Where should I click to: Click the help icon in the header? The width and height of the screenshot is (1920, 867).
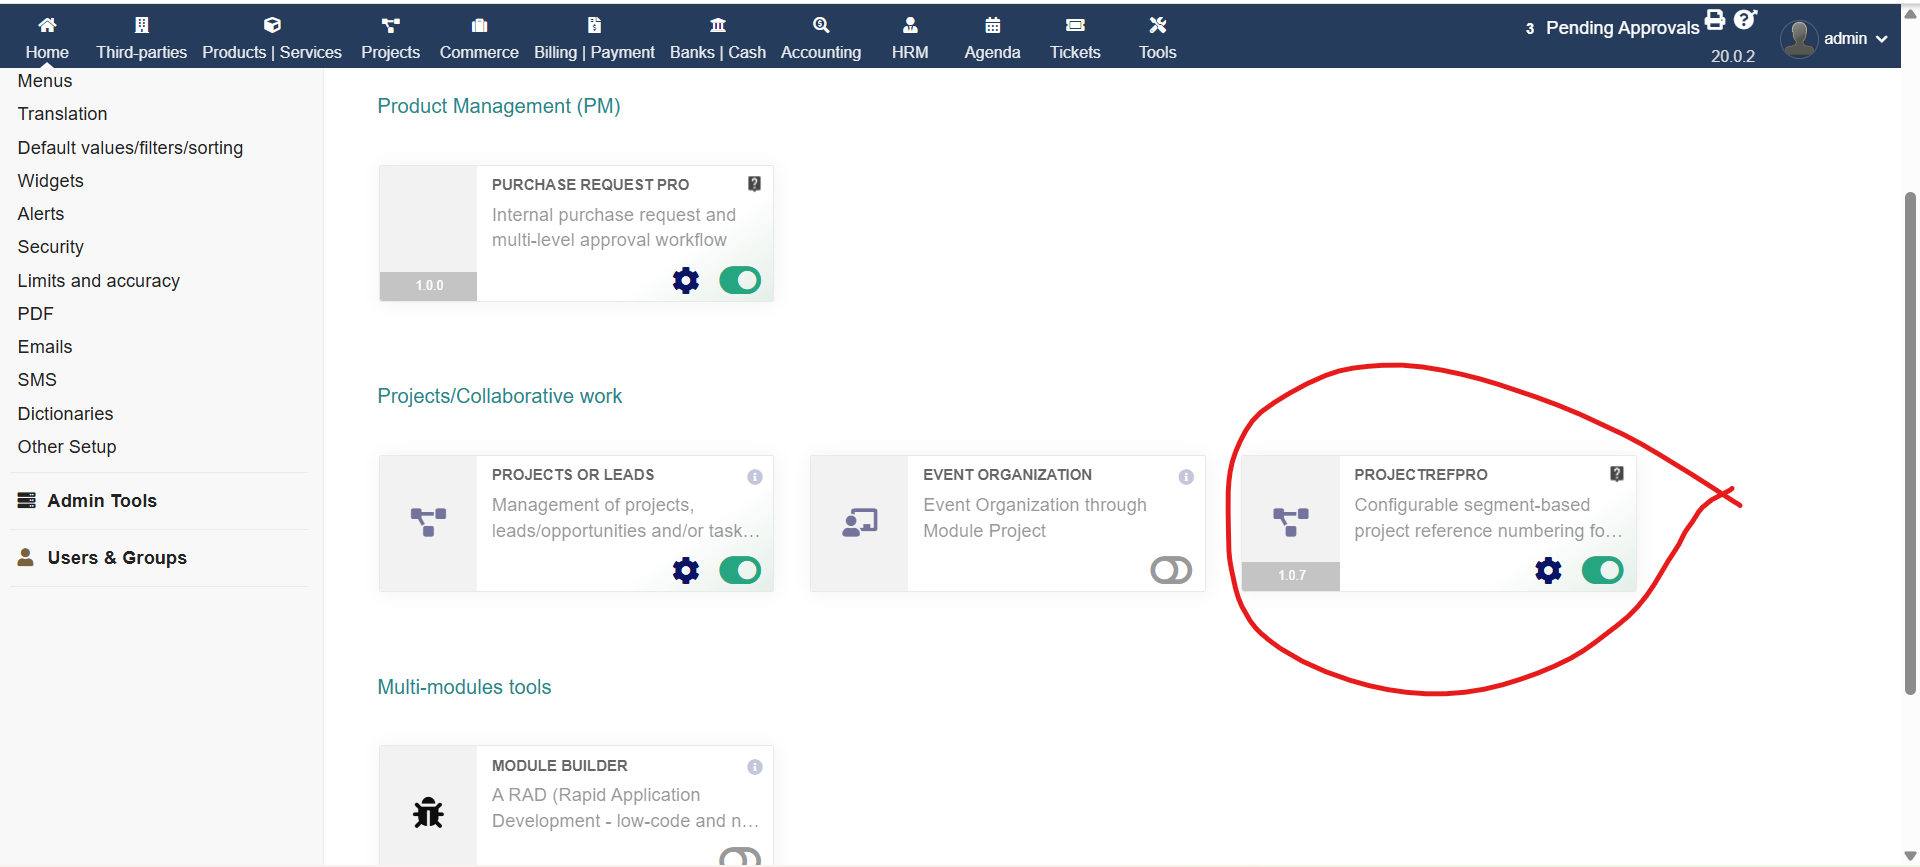[1745, 19]
